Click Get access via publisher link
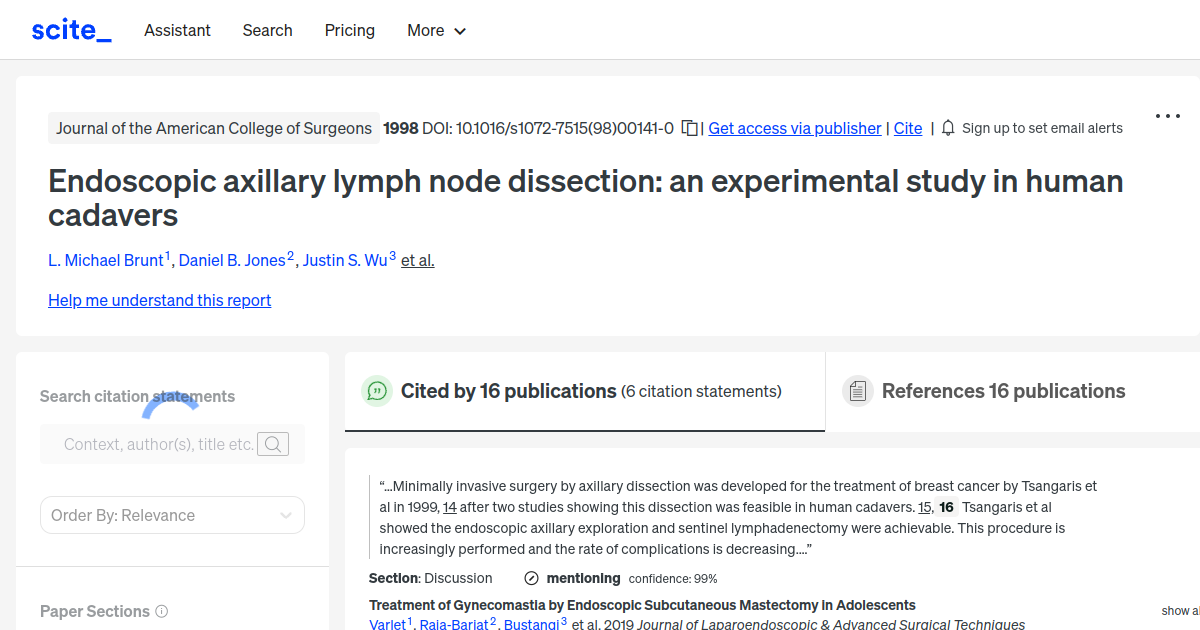Viewport: 1200px width, 630px height. (795, 128)
